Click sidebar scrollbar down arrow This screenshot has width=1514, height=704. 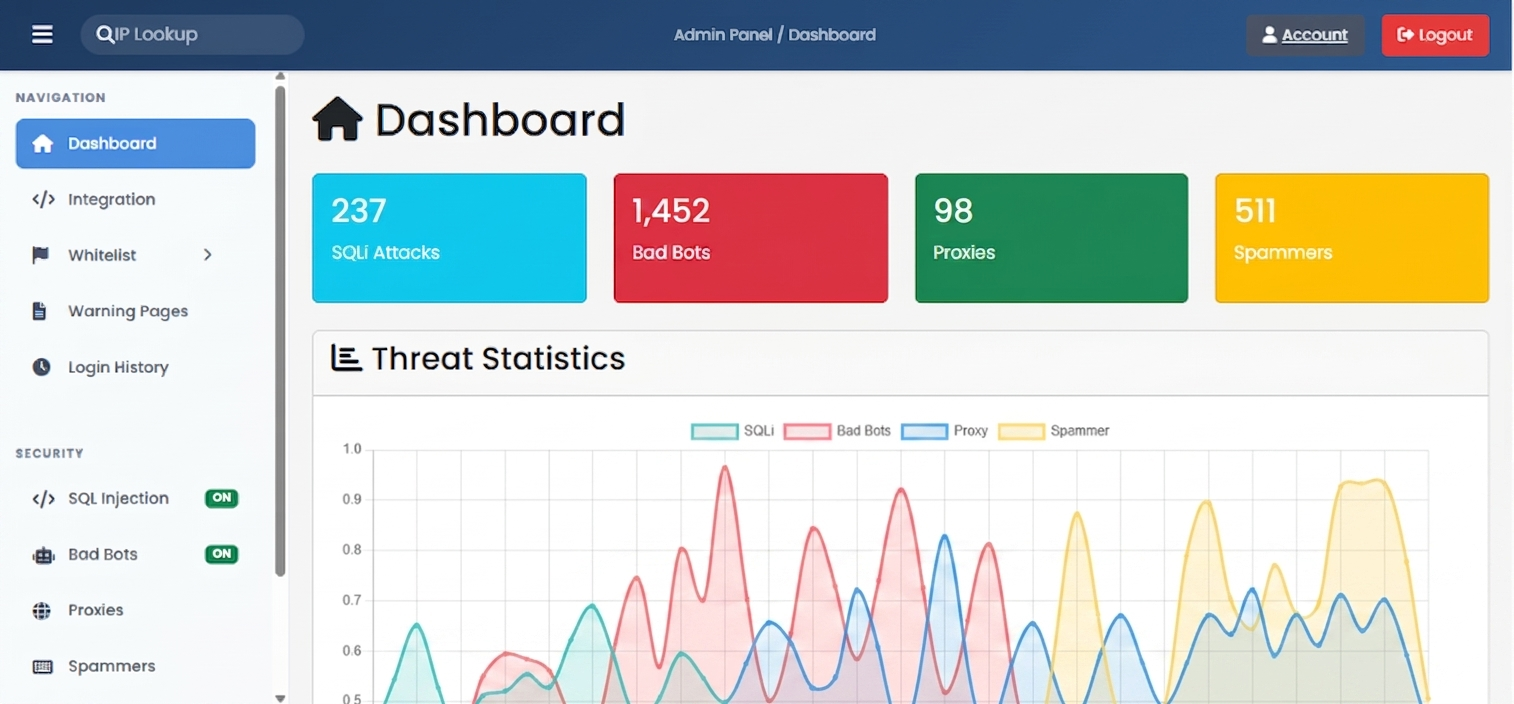click(280, 698)
